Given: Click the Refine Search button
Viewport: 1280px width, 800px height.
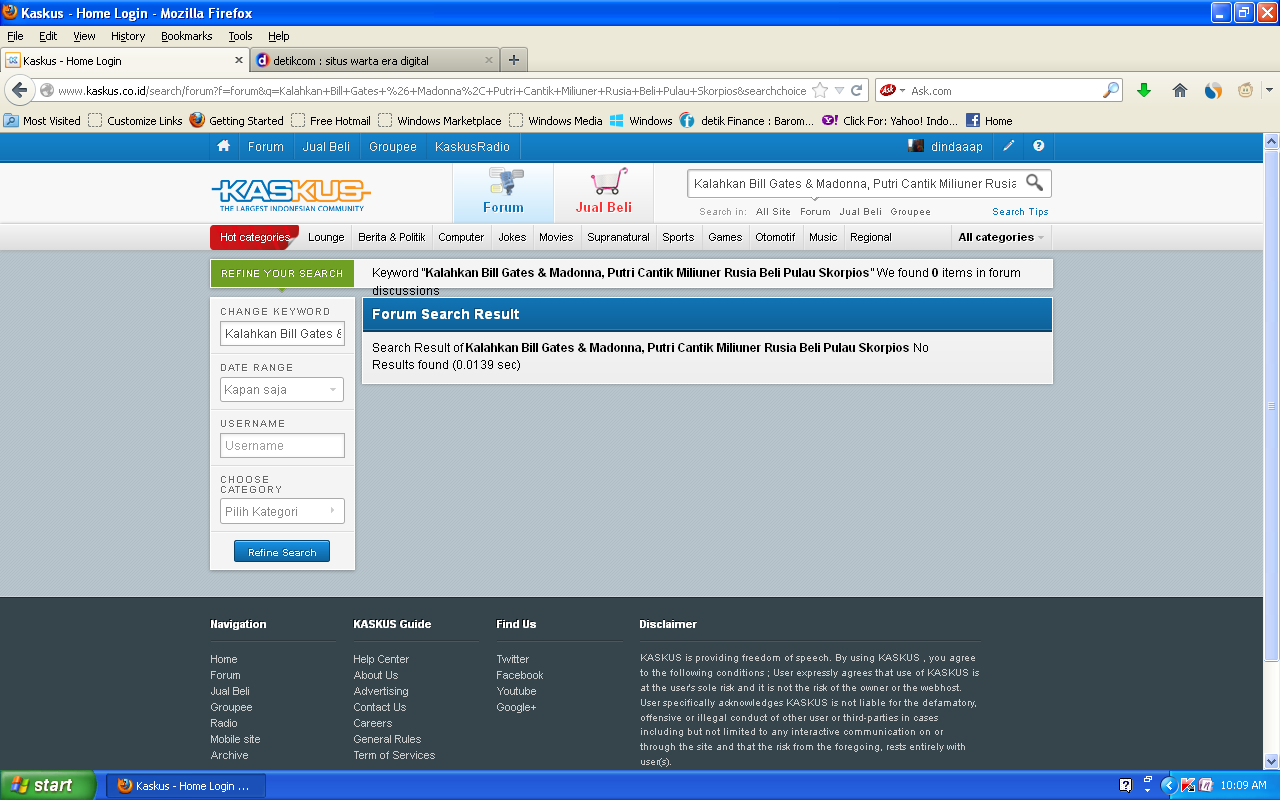Looking at the screenshot, I should 282,552.
